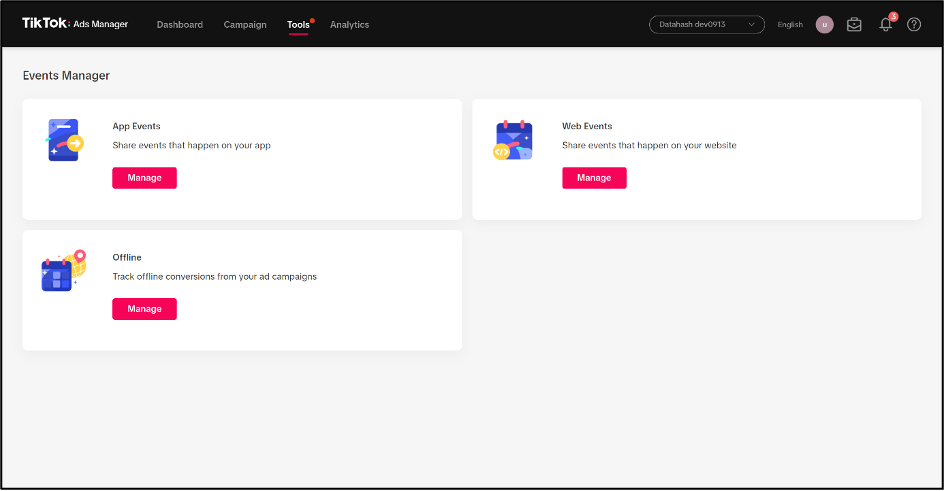The width and height of the screenshot is (945, 491).
Task: Select the Tools menu item
Action: point(298,25)
